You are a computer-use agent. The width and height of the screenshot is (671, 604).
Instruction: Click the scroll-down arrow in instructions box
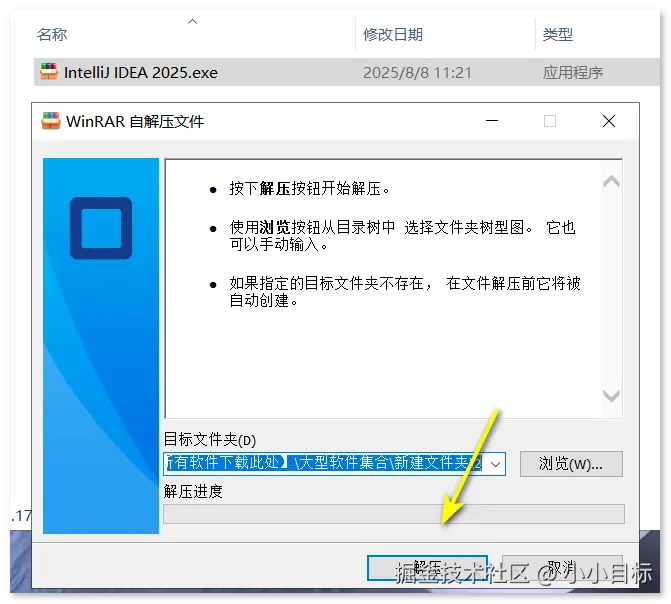pos(611,396)
